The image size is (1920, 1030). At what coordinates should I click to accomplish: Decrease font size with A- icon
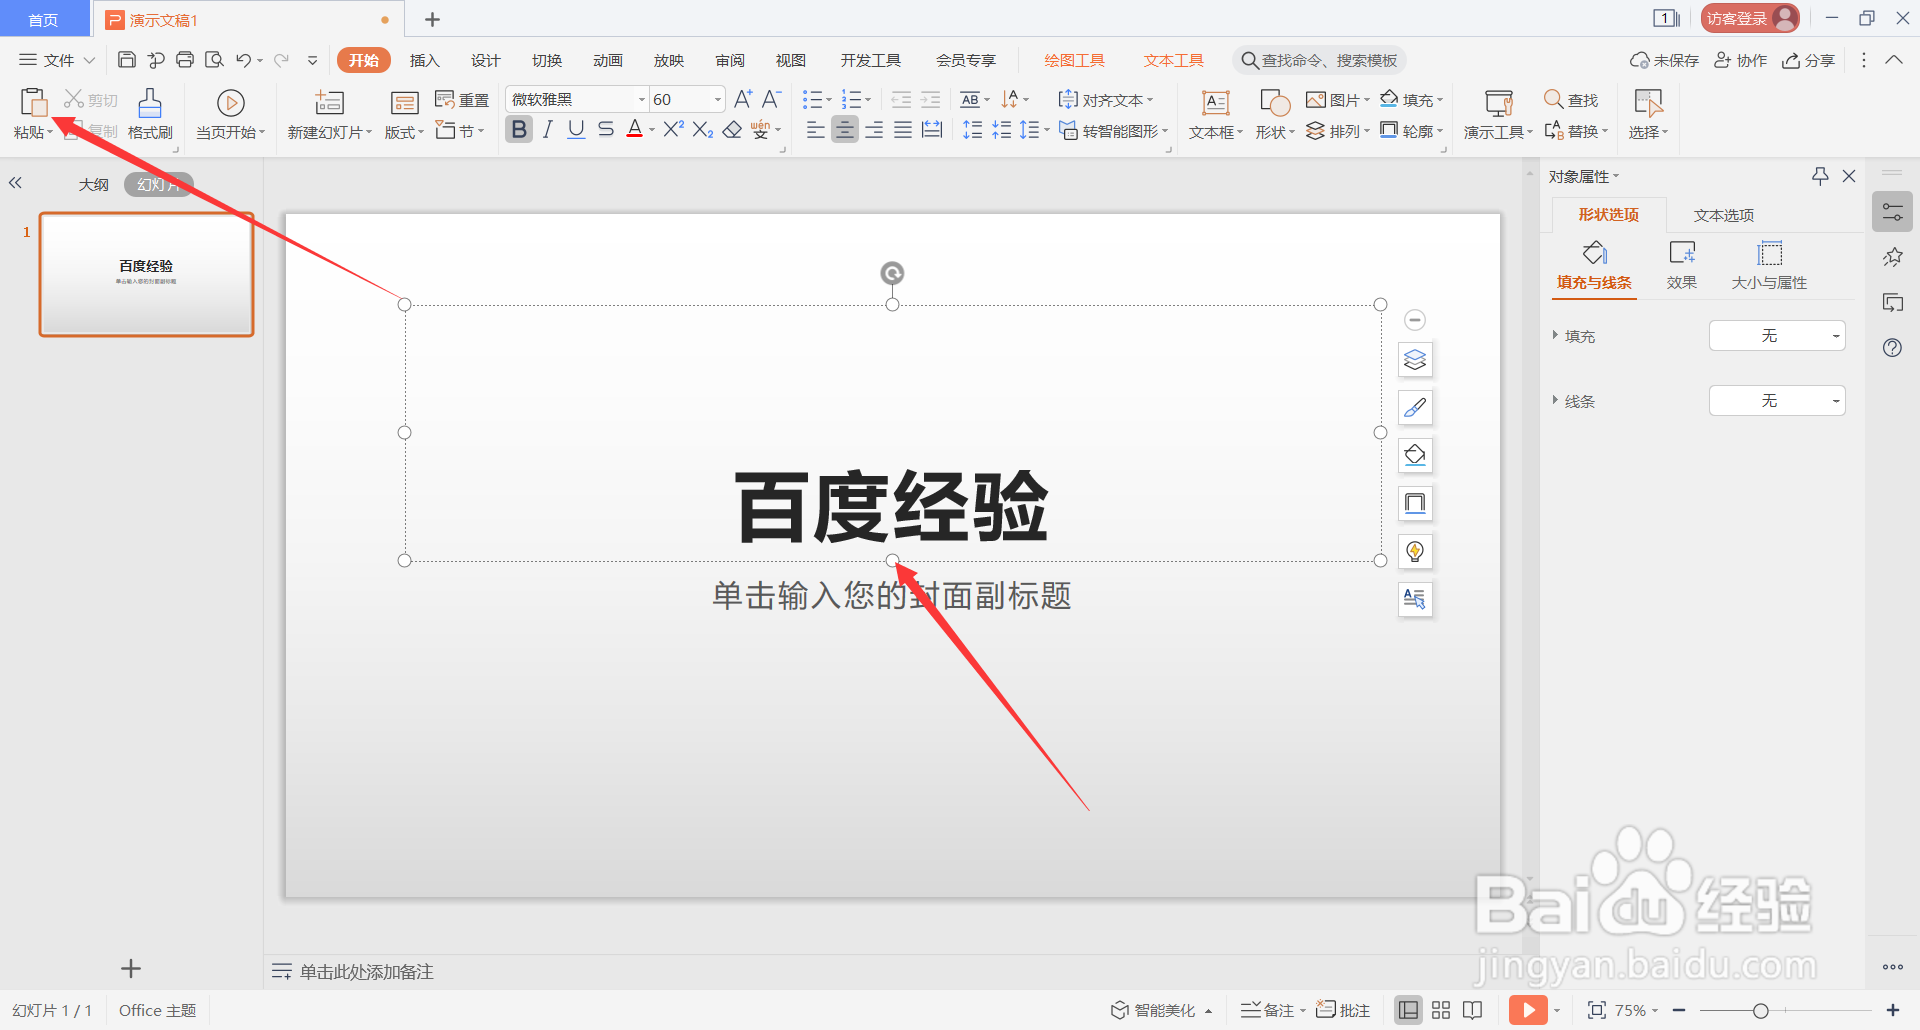pos(771,99)
